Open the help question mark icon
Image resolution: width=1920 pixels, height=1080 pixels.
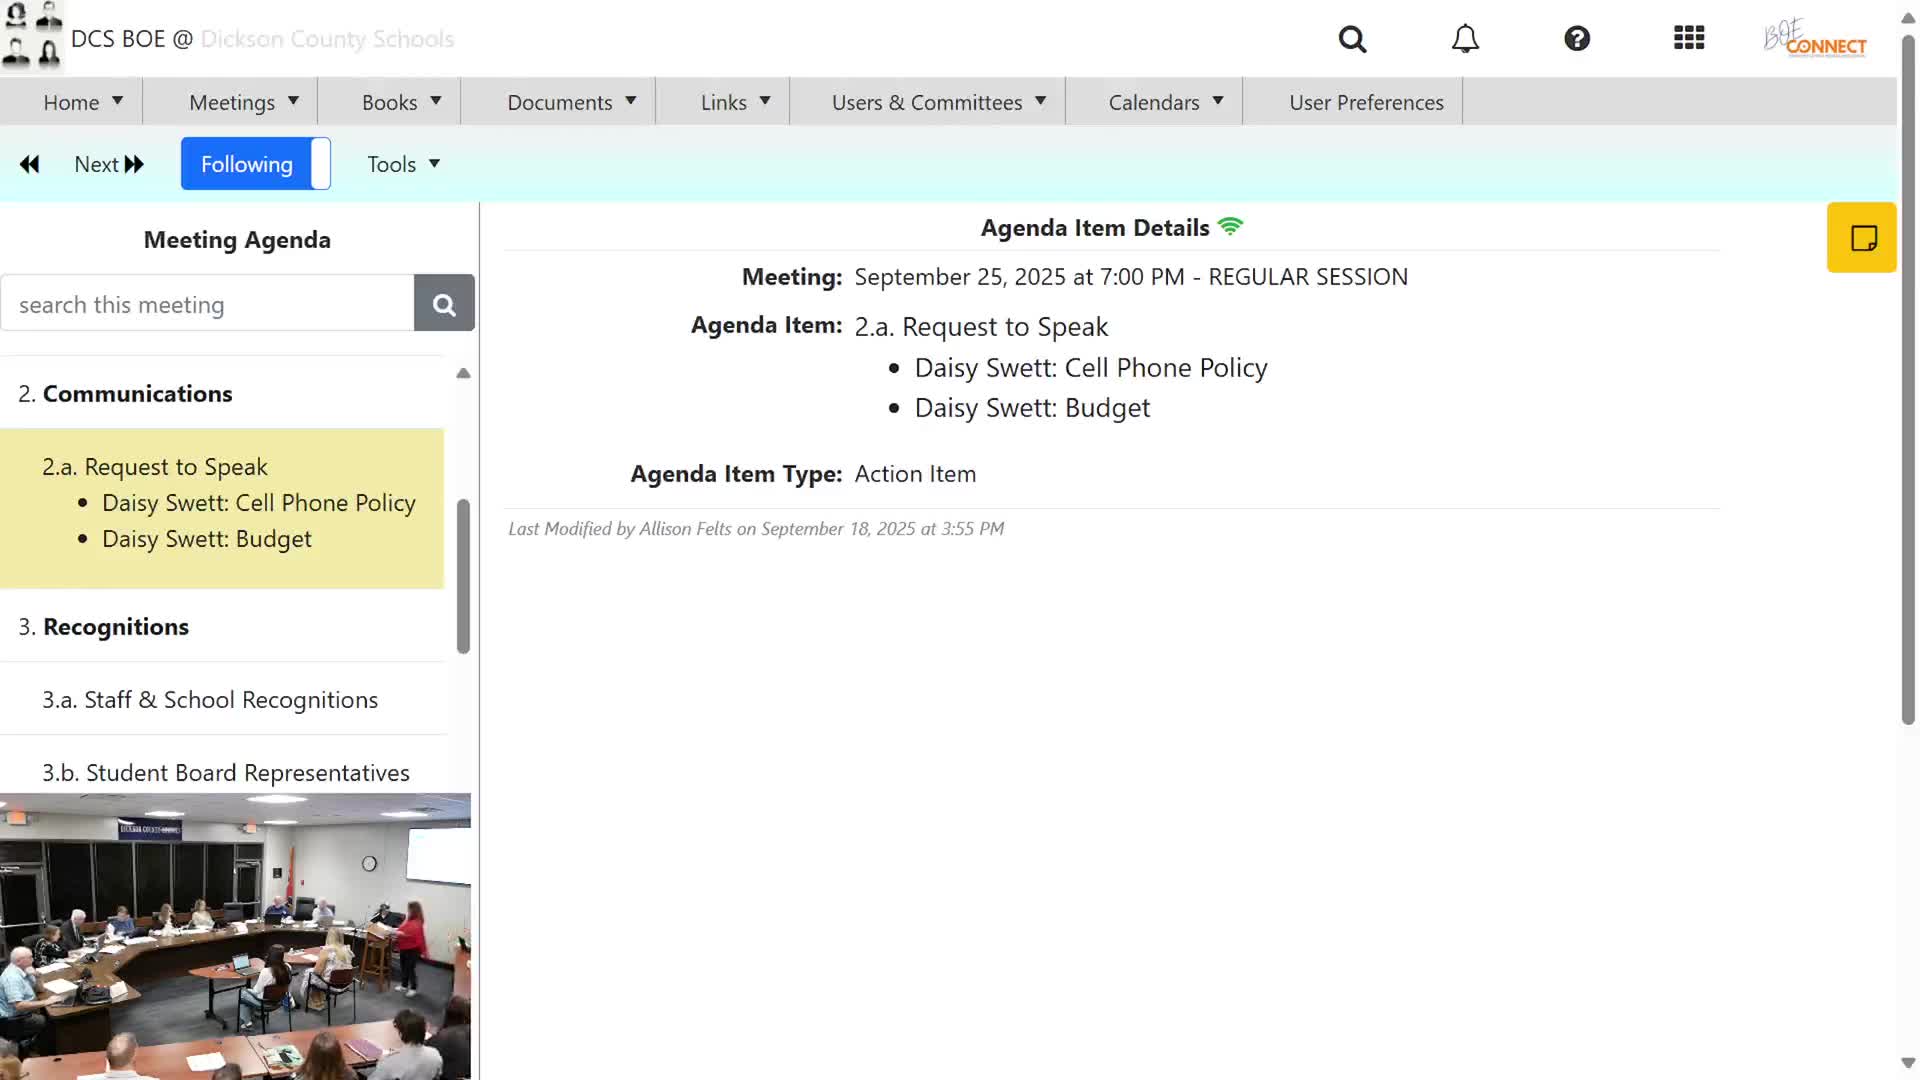point(1577,39)
